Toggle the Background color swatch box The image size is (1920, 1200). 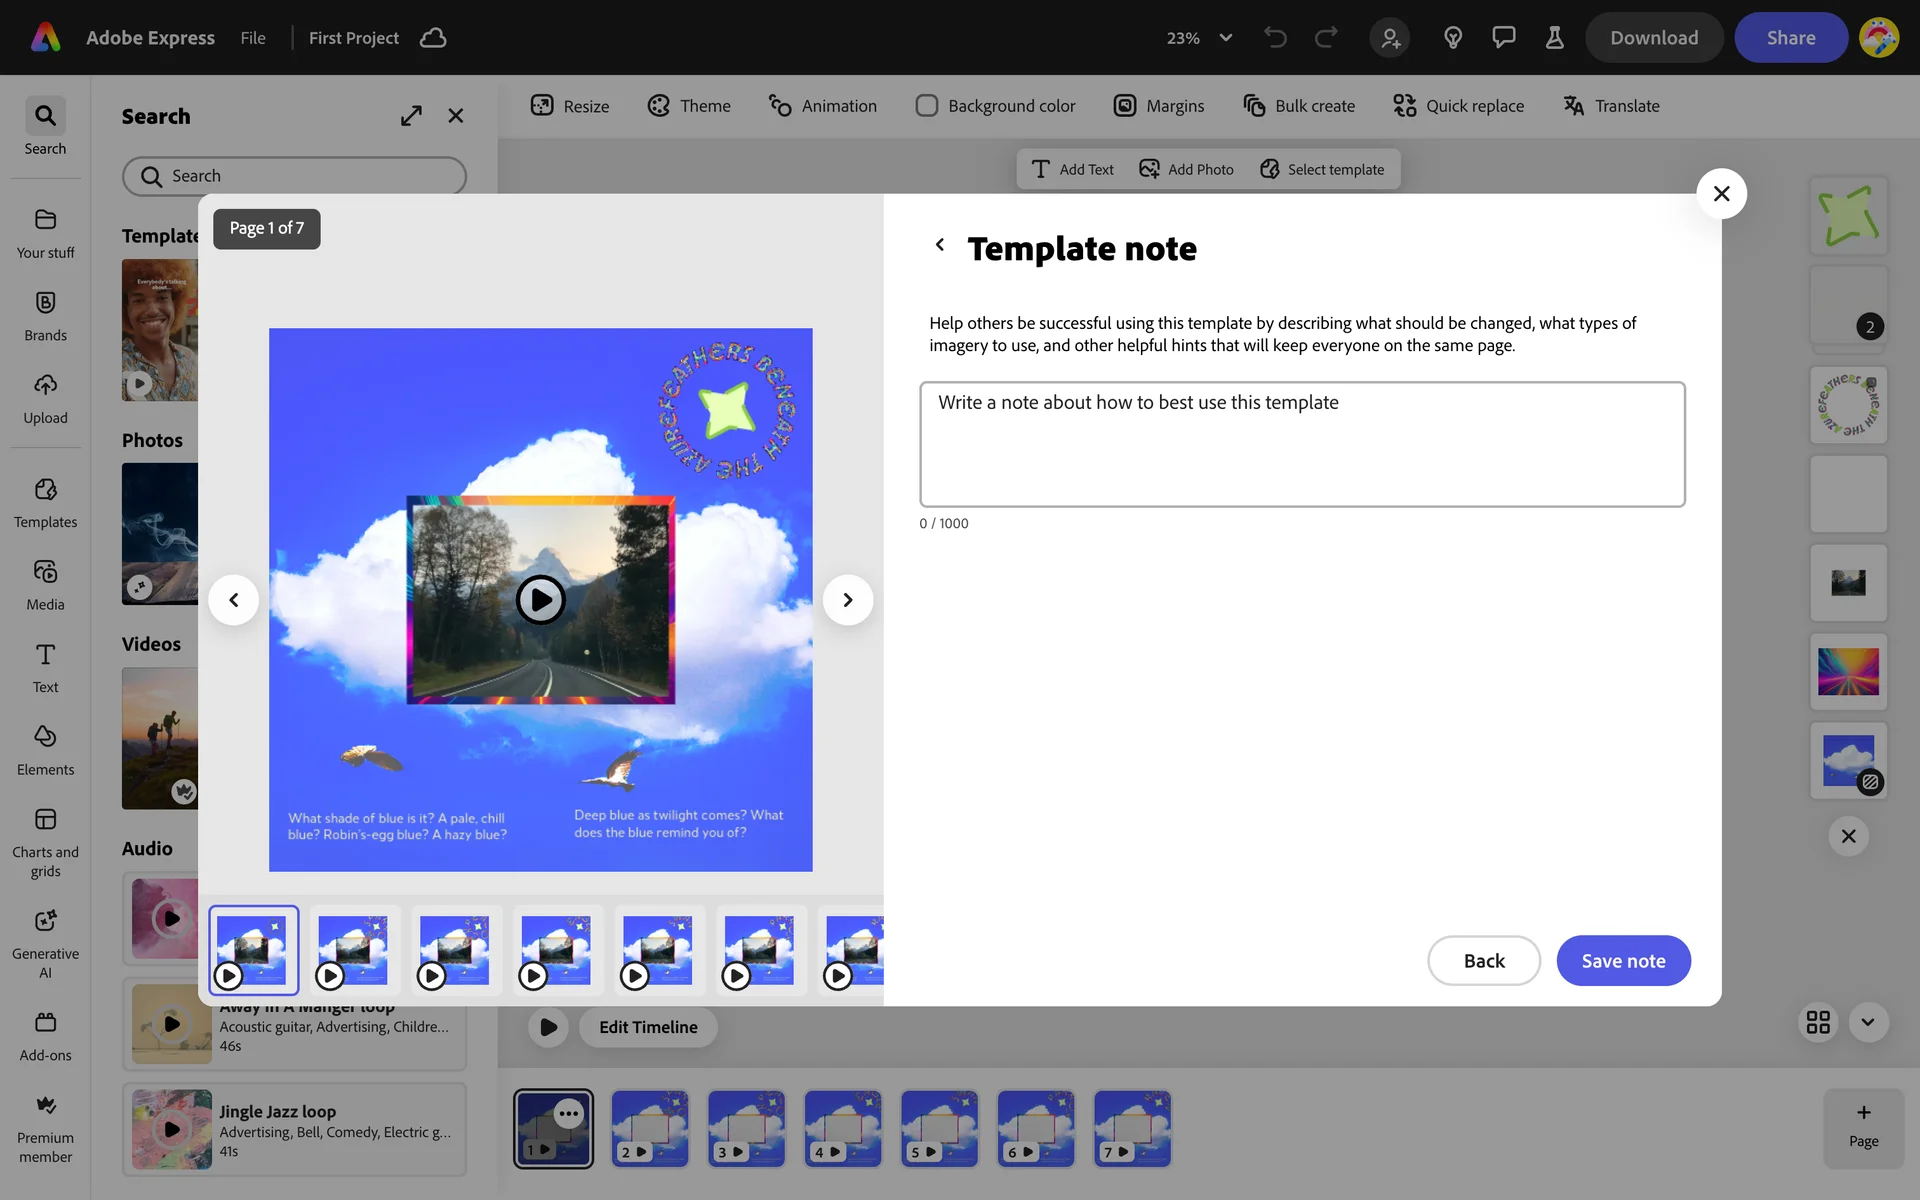927,106
